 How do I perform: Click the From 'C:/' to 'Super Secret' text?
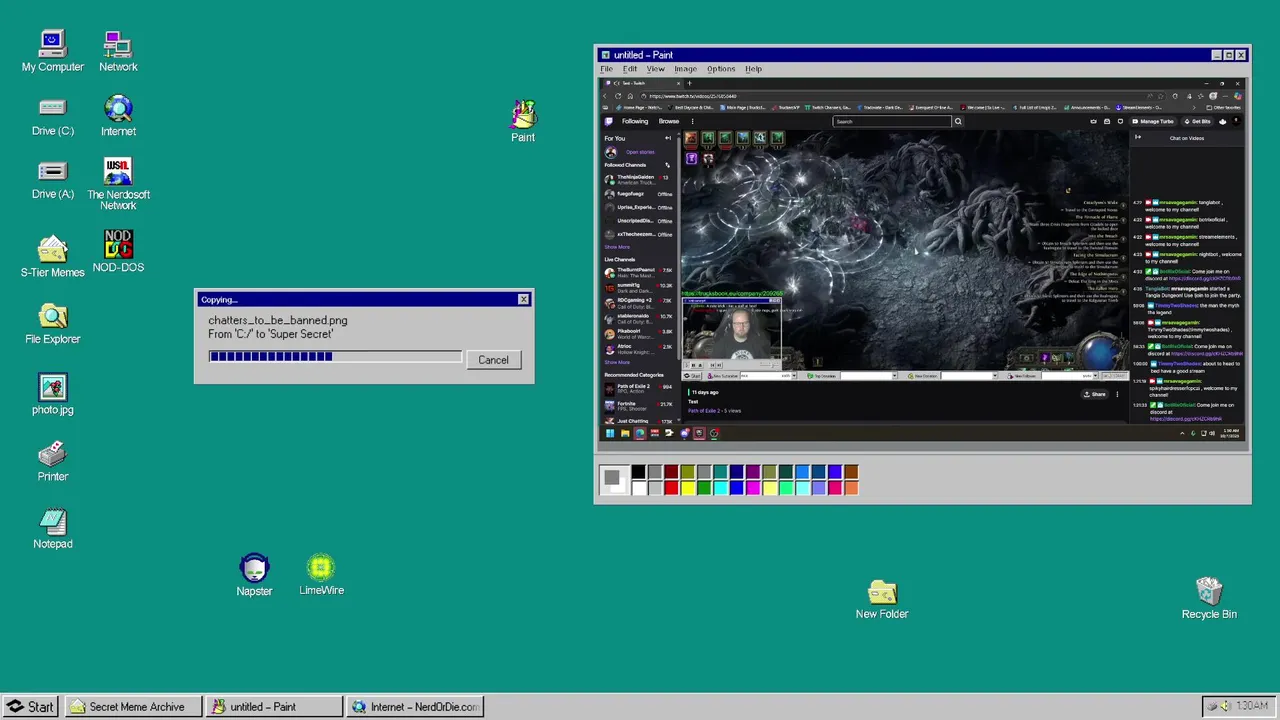pyautogui.click(x=270, y=334)
